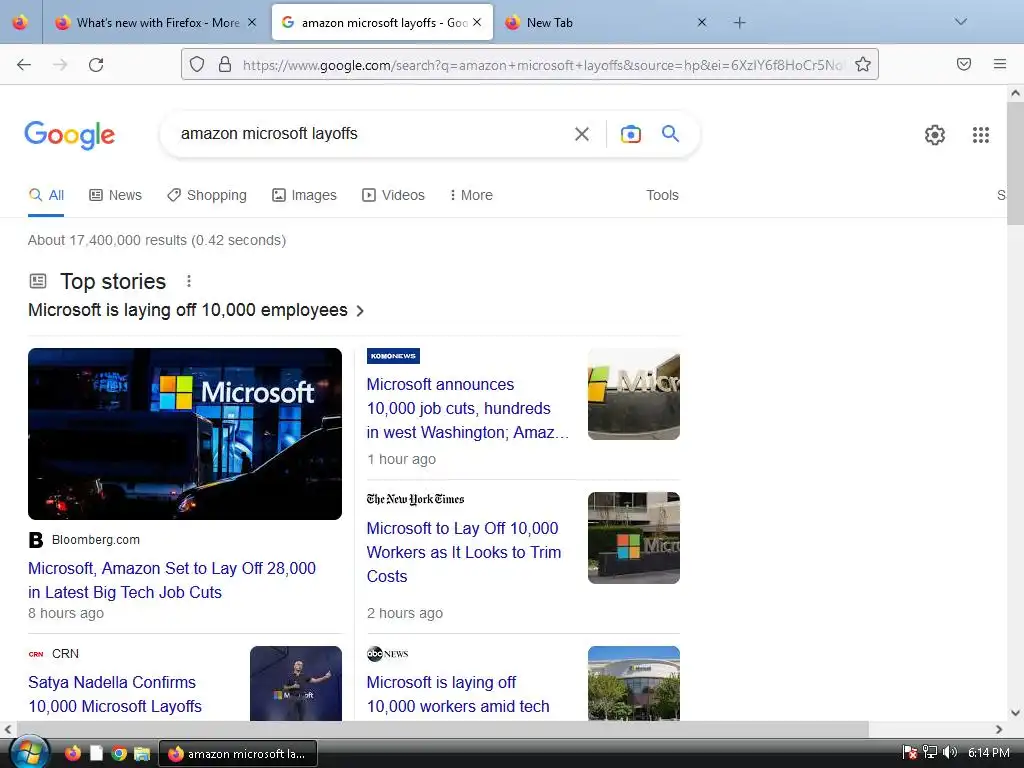Open Bloomberg 'Microsoft, Amazon Set to Lay Off 28,000' article
The height and width of the screenshot is (768, 1024).
[x=172, y=580]
